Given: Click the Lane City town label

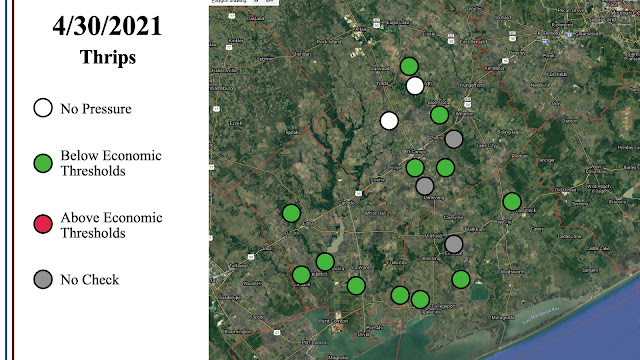Looking at the screenshot, I should (x=487, y=145).
